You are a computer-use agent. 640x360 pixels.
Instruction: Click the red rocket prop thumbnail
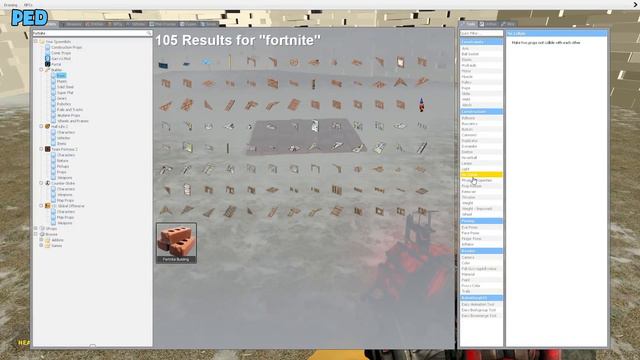(421, 104)
